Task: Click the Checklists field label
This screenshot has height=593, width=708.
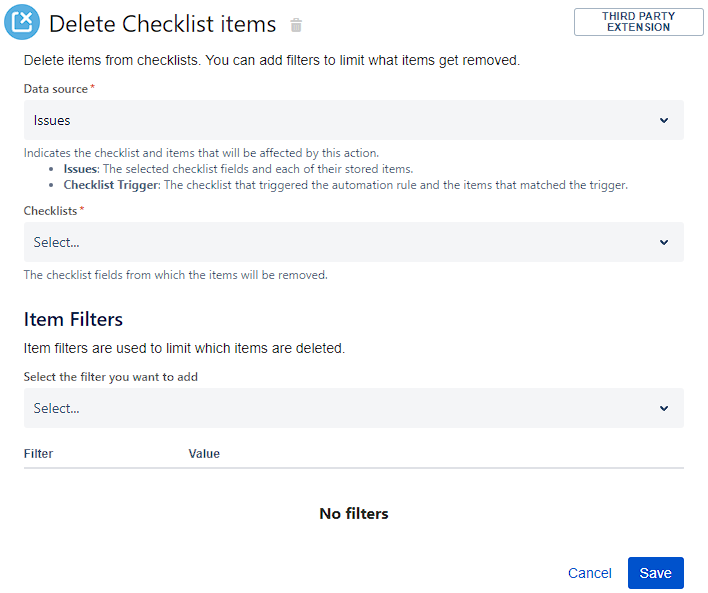Action: (51, 211)
